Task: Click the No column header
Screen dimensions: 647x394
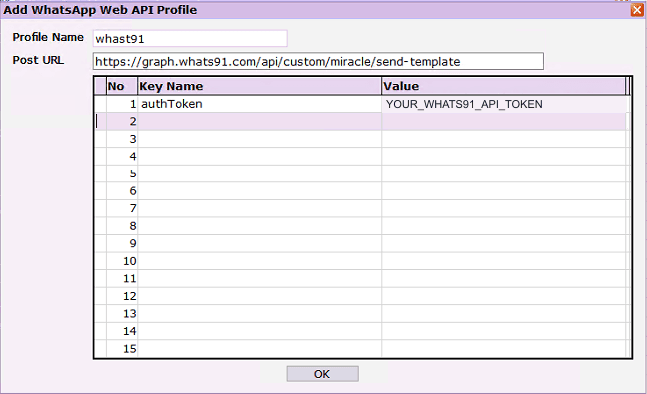Action: point(122,86)
